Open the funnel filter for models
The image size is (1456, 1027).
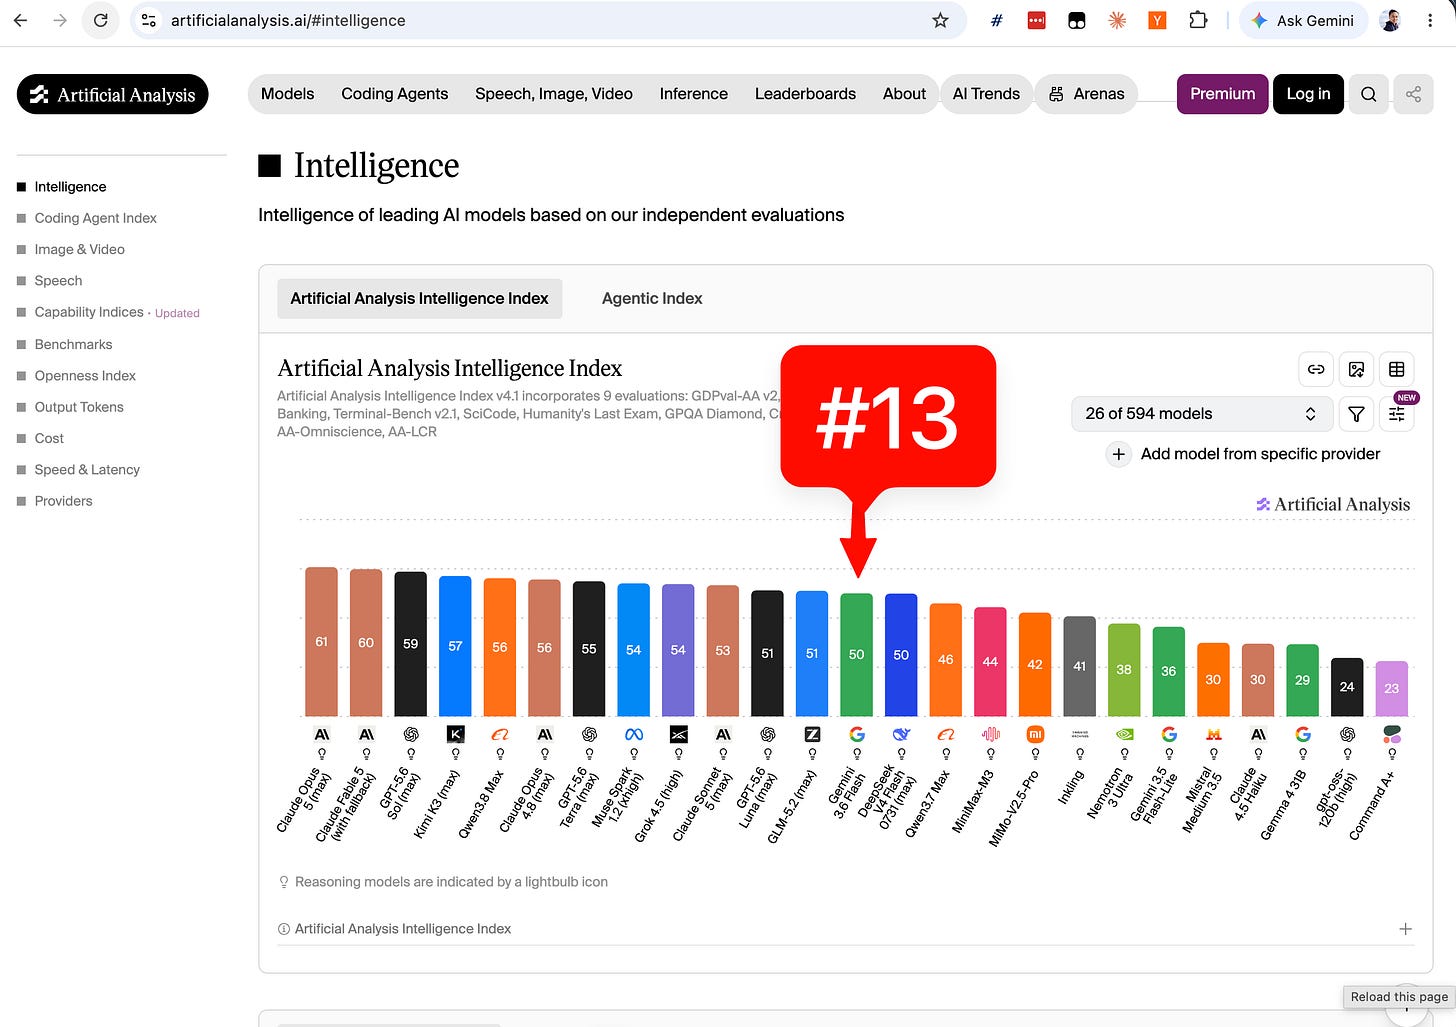1356,414
